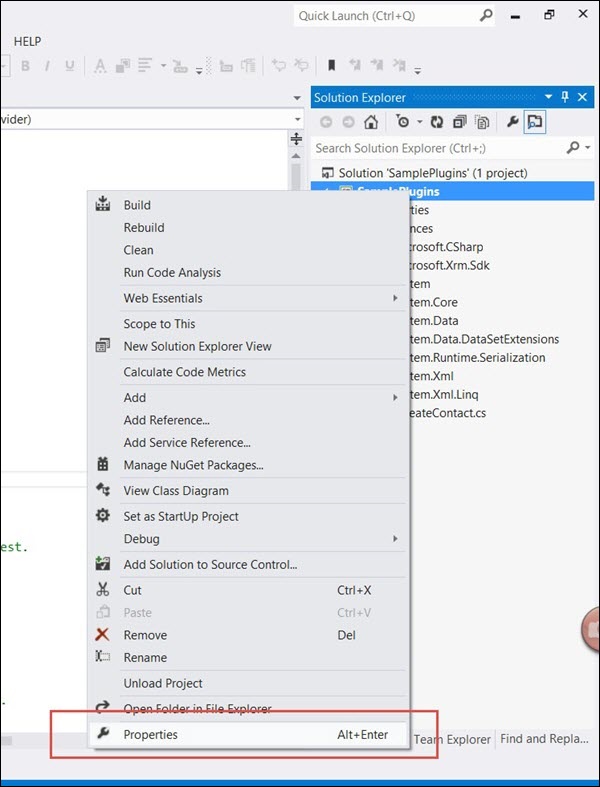Click the background color toolbar icon

pos(123,66)
